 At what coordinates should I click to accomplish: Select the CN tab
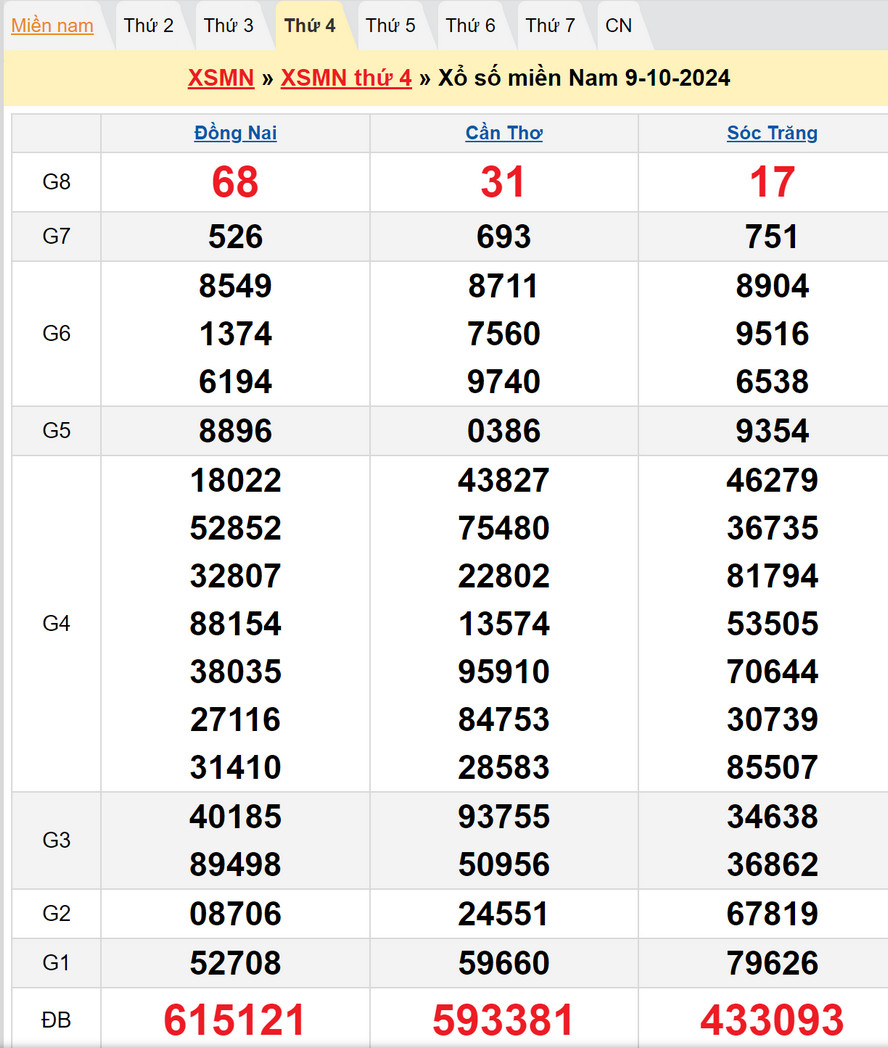(x=619, y=26)
